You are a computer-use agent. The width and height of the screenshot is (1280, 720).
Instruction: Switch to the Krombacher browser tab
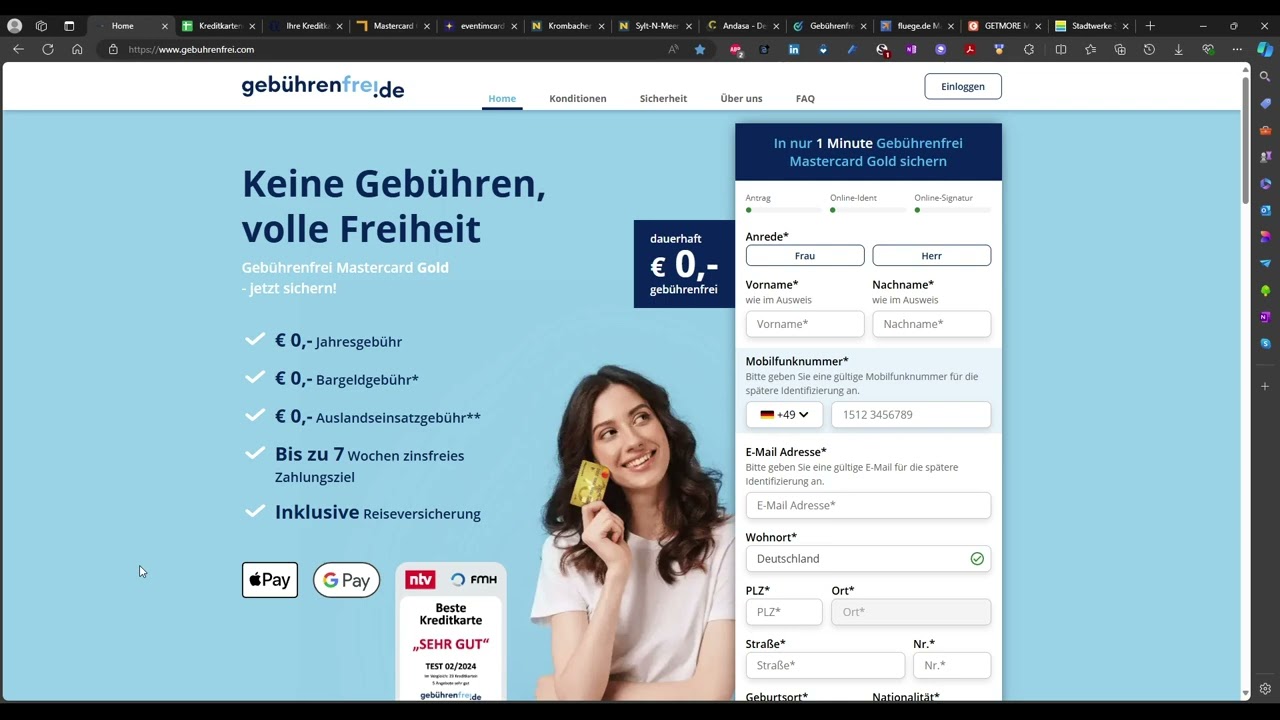click(568, 26)
